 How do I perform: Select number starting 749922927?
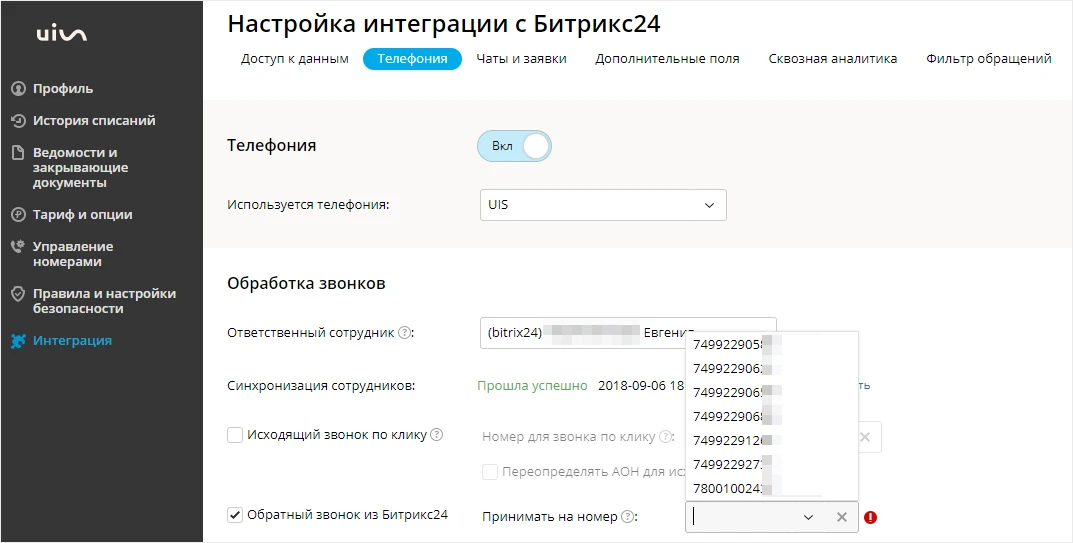click(771, 464)
